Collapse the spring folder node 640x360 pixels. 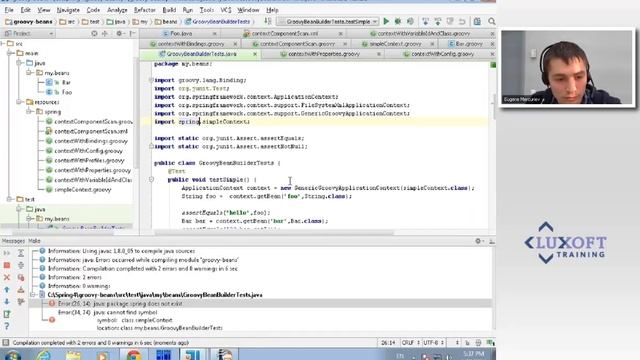click(x=29, y=111)
